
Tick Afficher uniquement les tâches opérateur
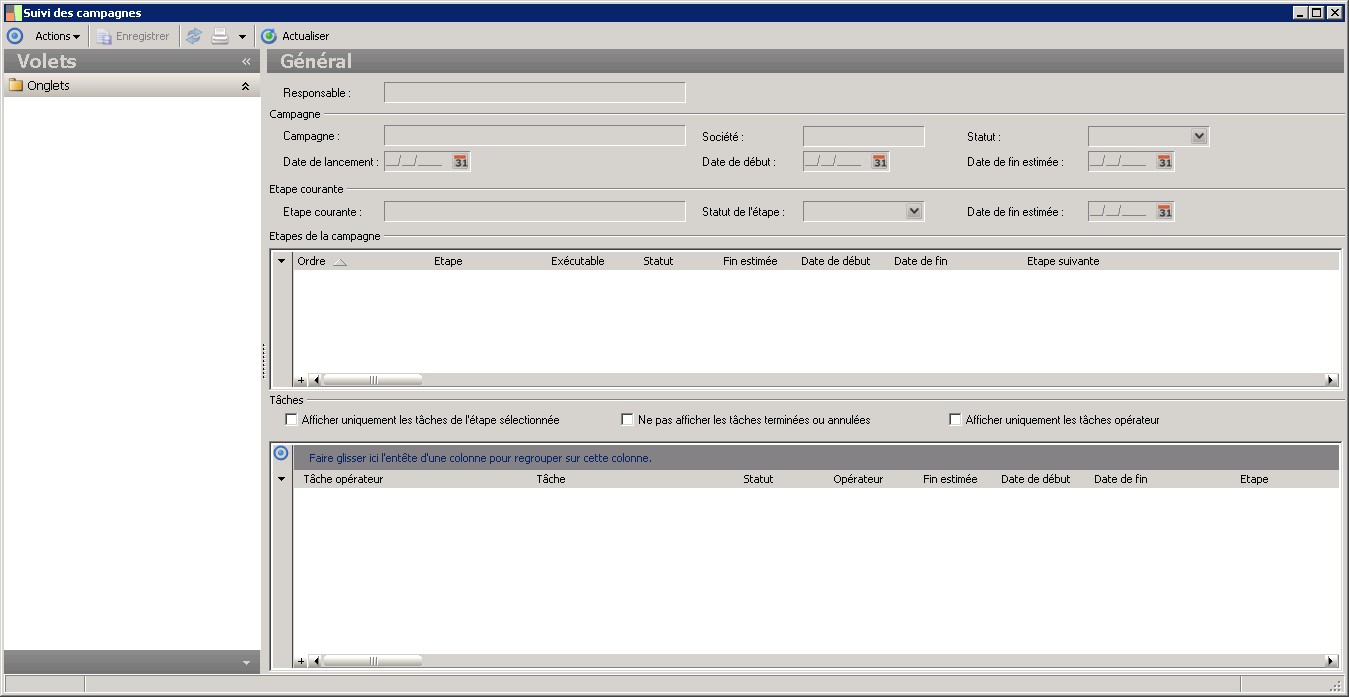[x=955, y=420]
